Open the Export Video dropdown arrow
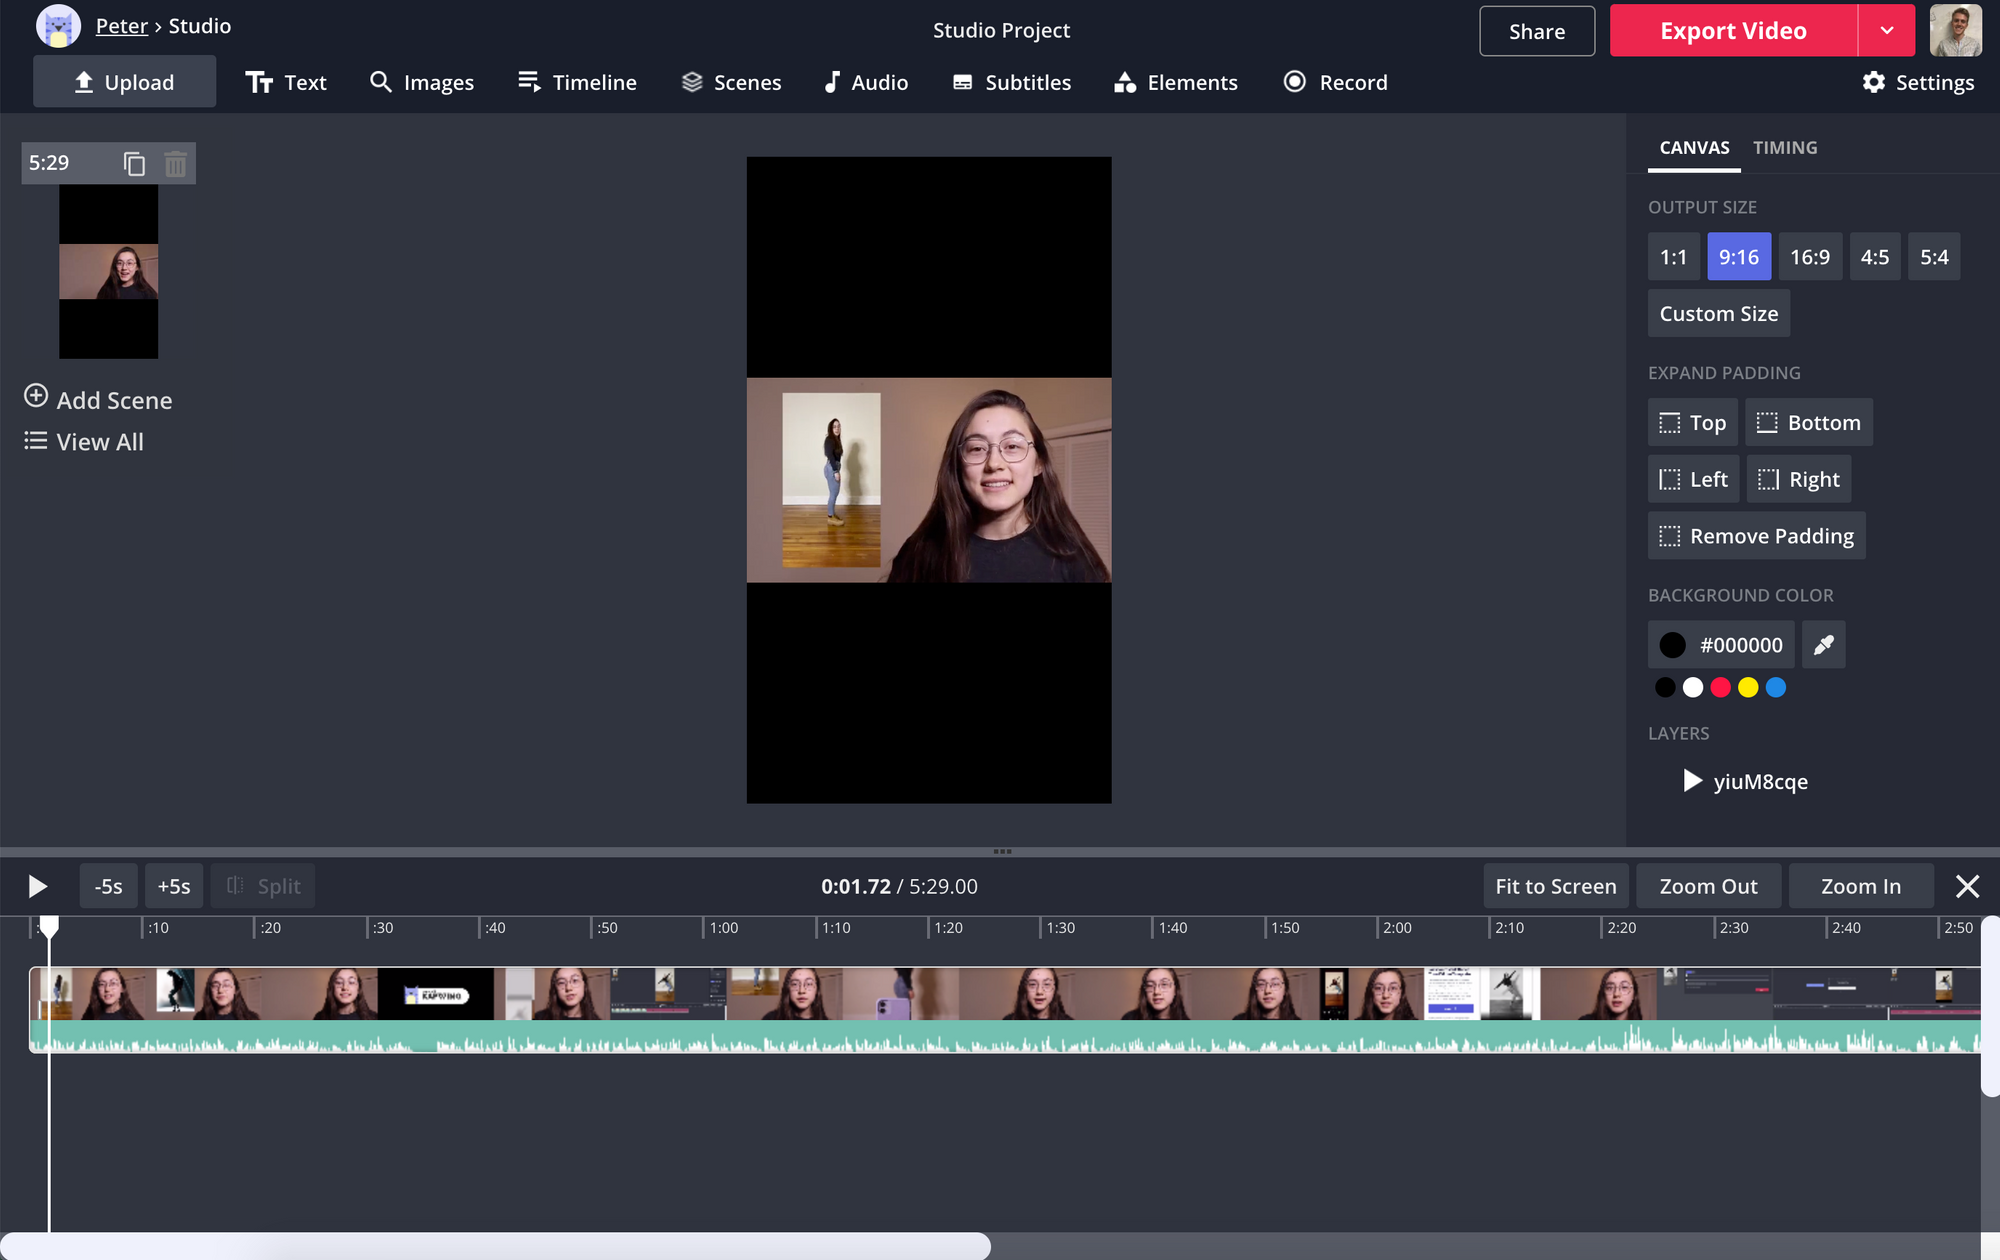The height and width of the screenshot is (1260, 2000). 1886,30
